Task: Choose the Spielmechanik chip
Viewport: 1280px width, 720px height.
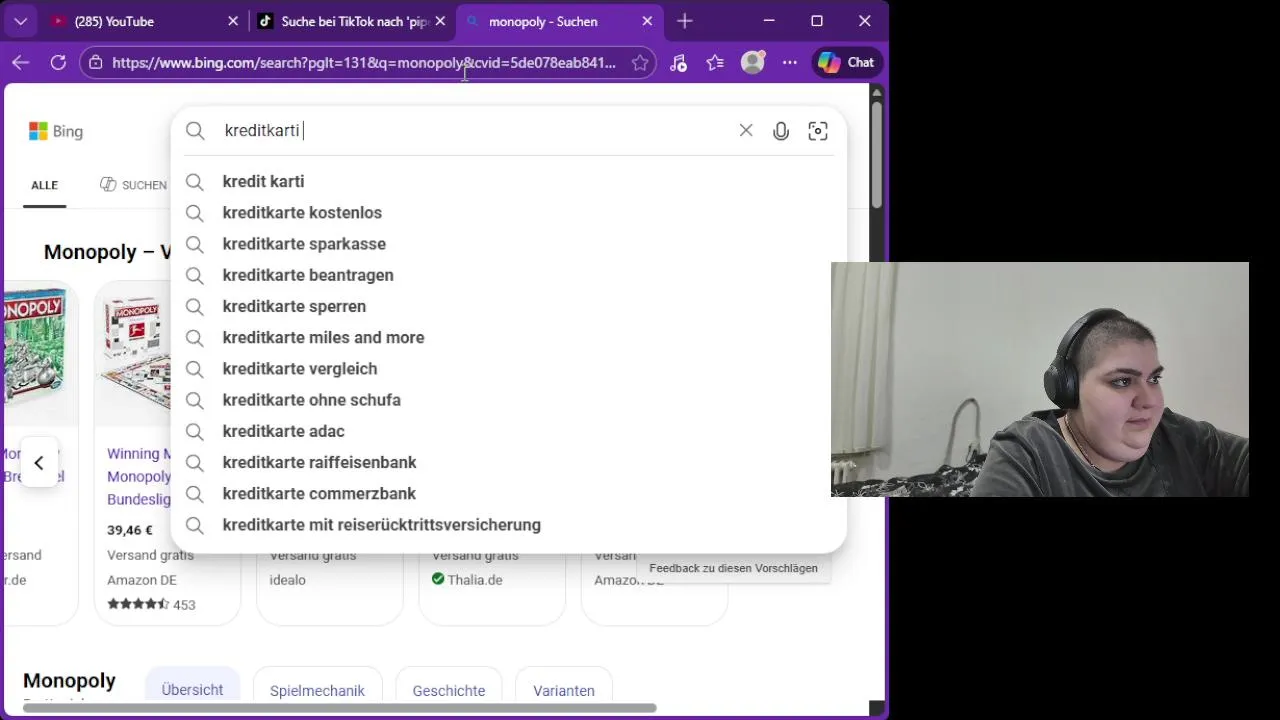Action: tap(317, 690)
